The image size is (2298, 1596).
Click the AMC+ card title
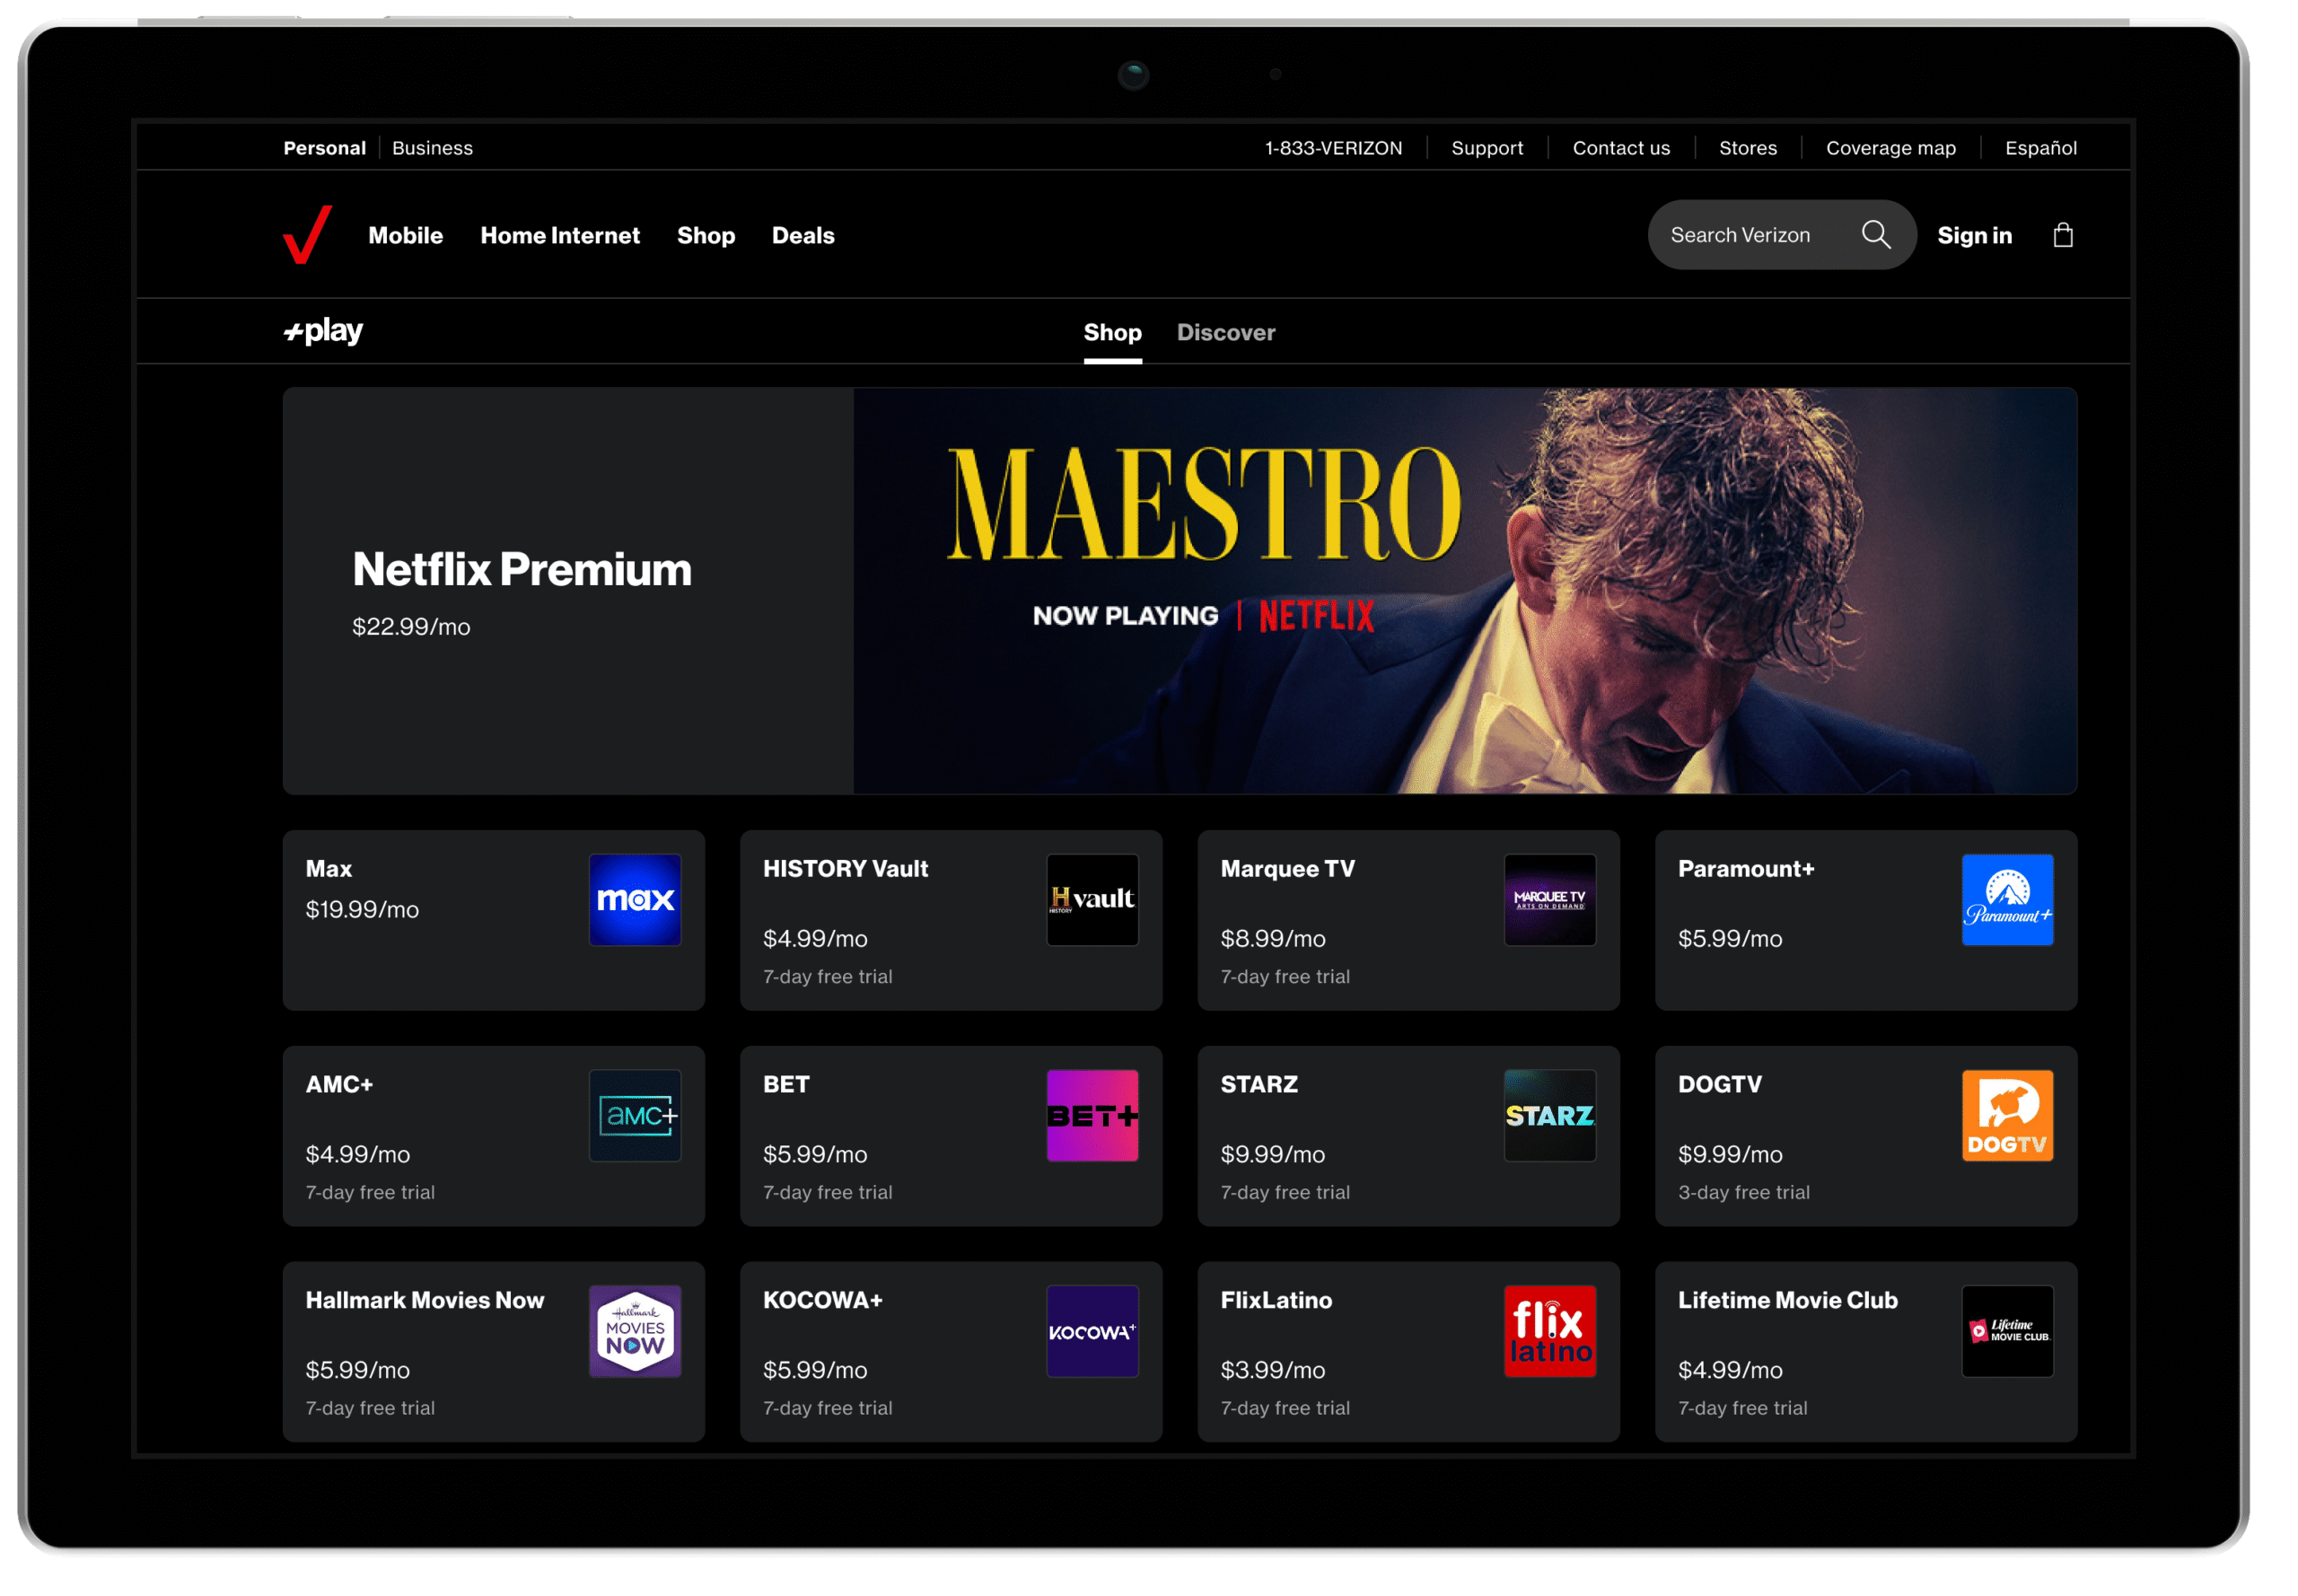(339, 1084)
